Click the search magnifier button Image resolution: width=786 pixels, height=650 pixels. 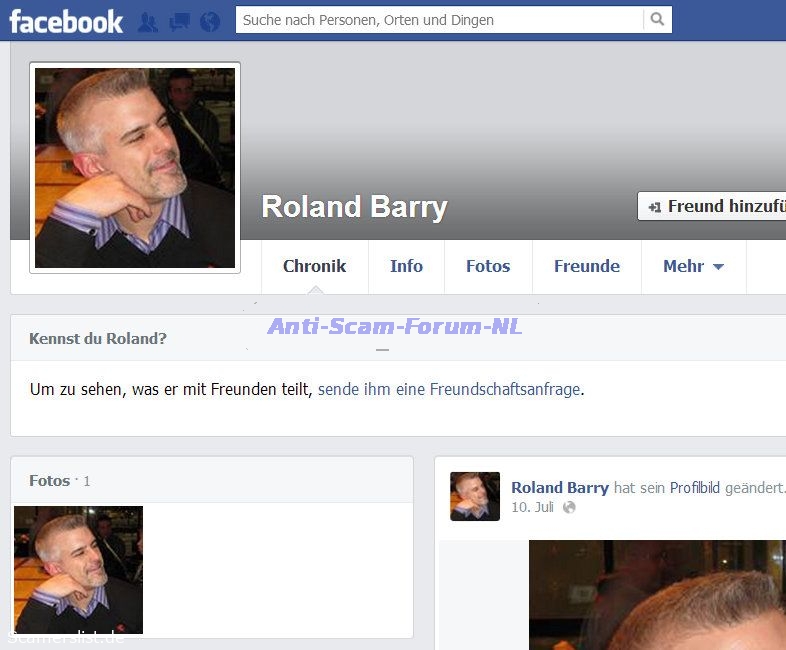click(657, 20)
